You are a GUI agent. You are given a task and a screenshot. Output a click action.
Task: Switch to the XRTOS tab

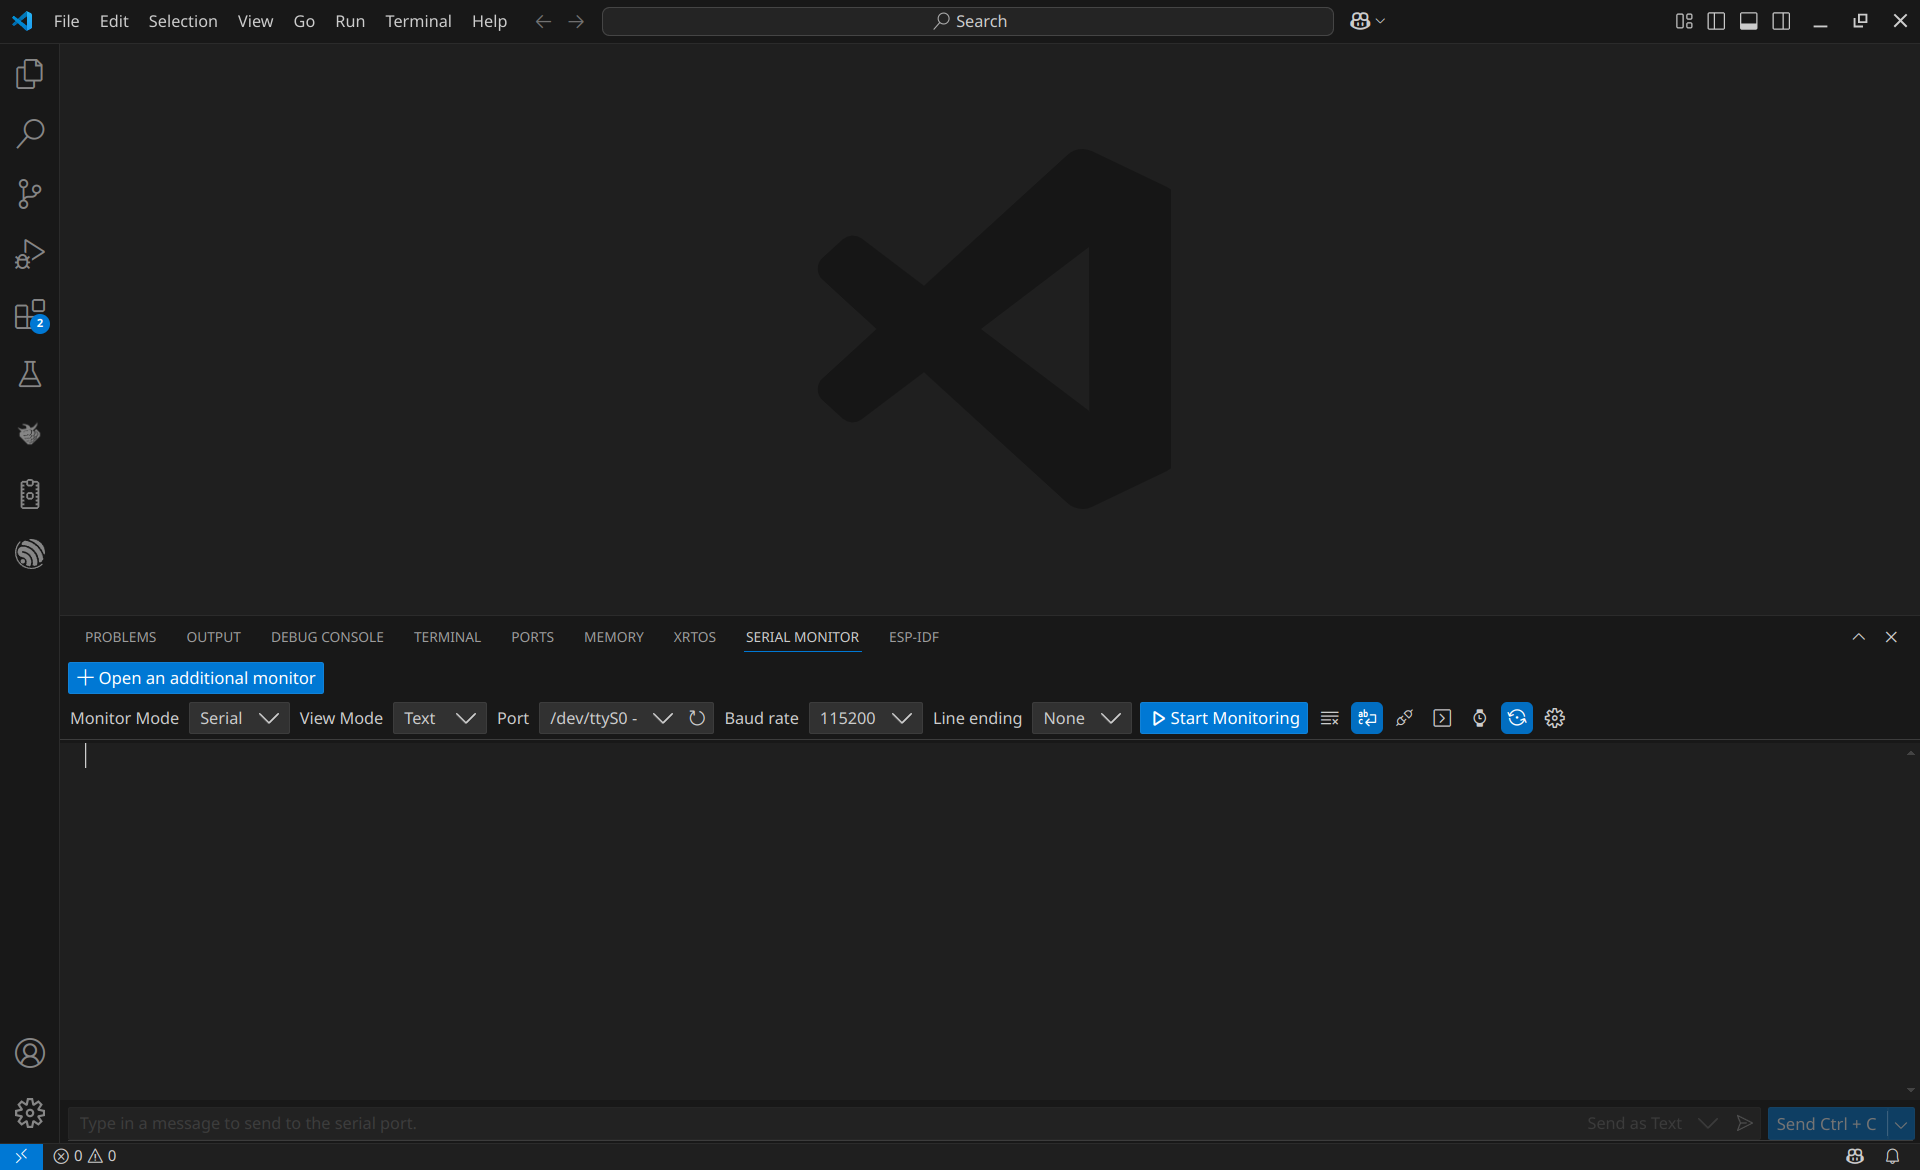[695, 637]
